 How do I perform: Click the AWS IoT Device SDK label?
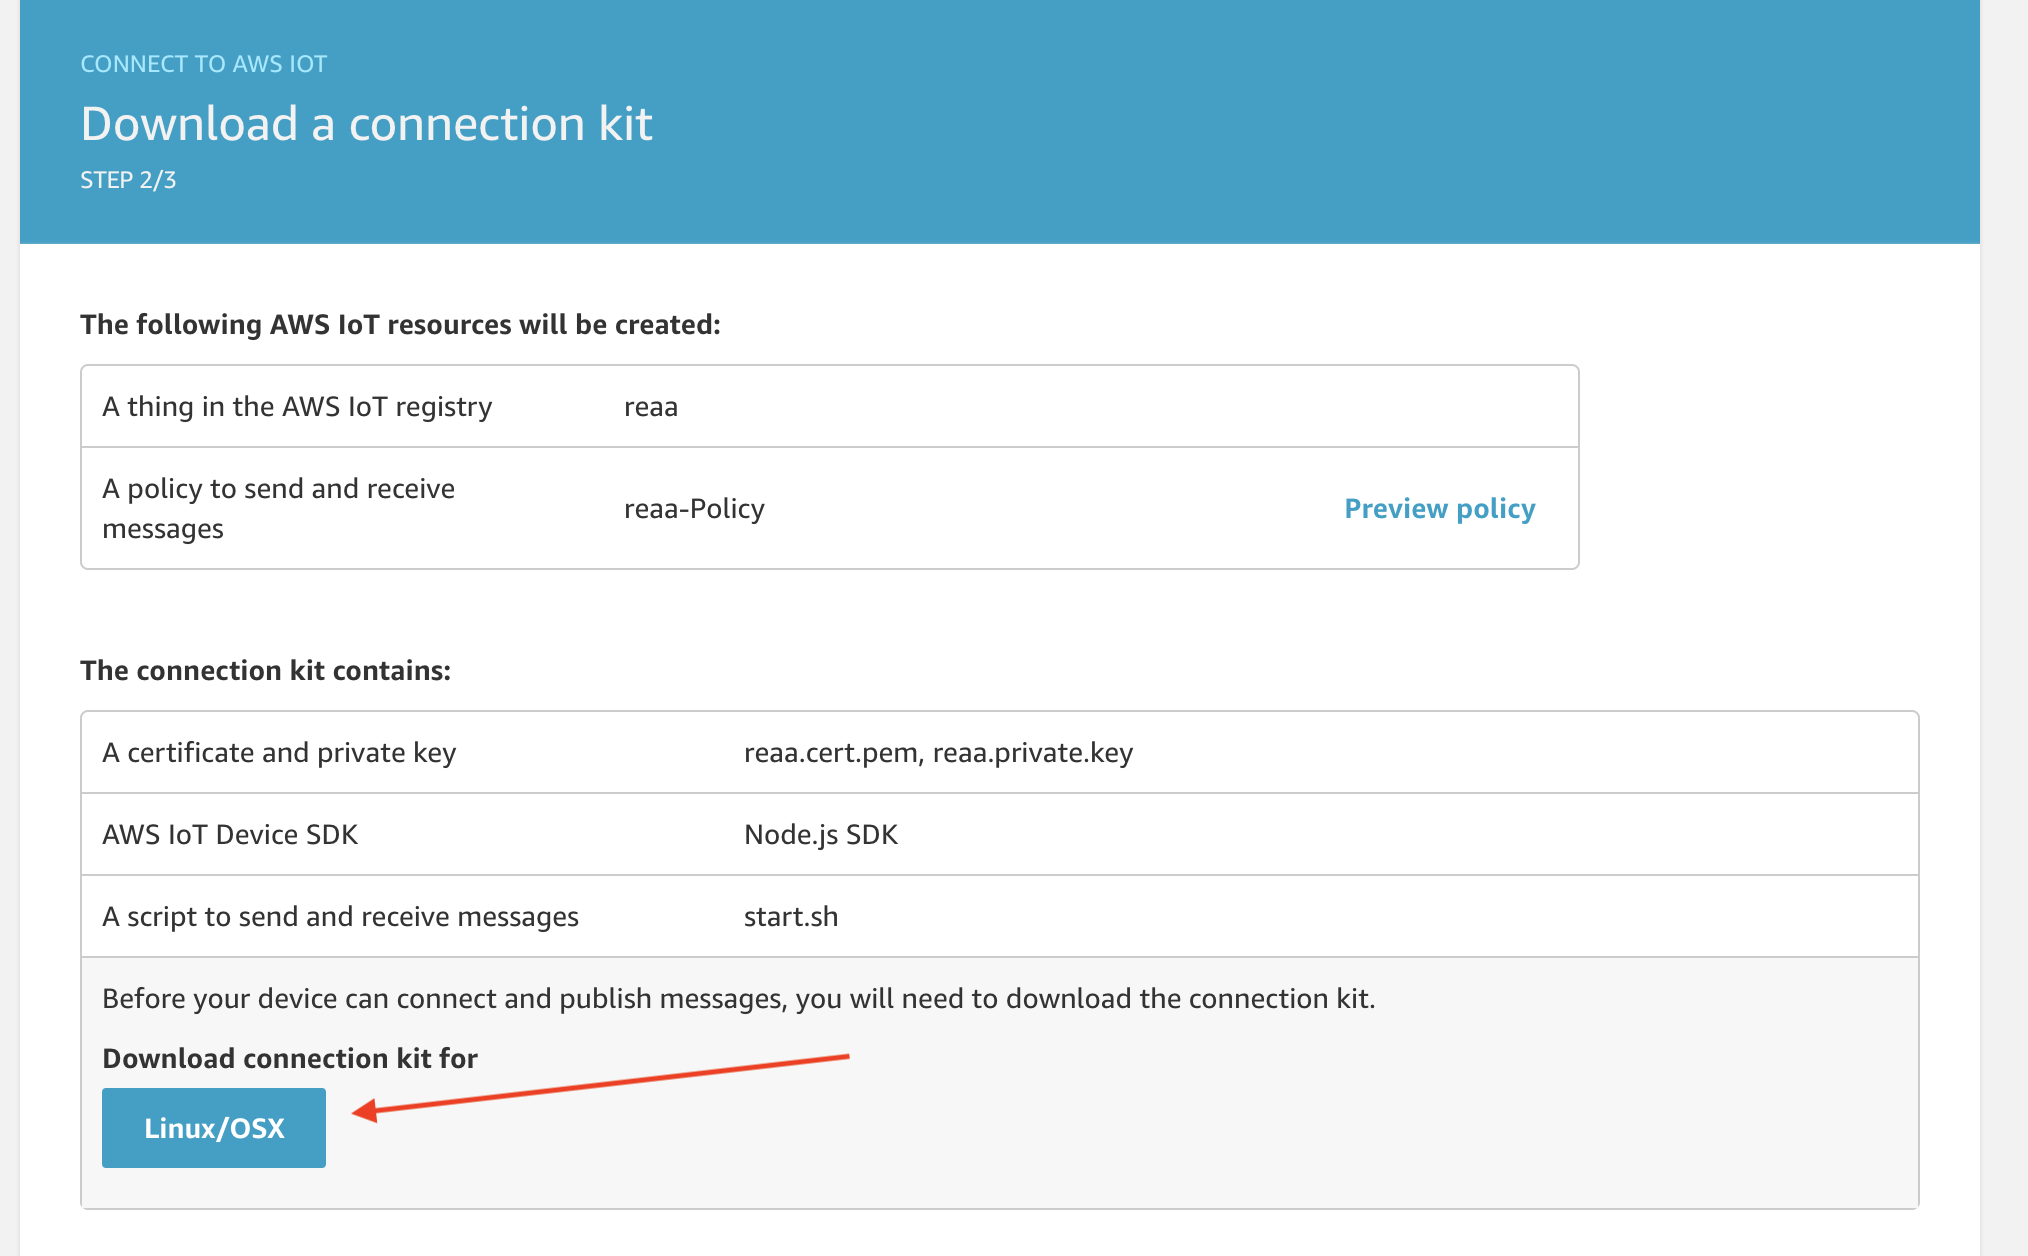pos(230,835)
